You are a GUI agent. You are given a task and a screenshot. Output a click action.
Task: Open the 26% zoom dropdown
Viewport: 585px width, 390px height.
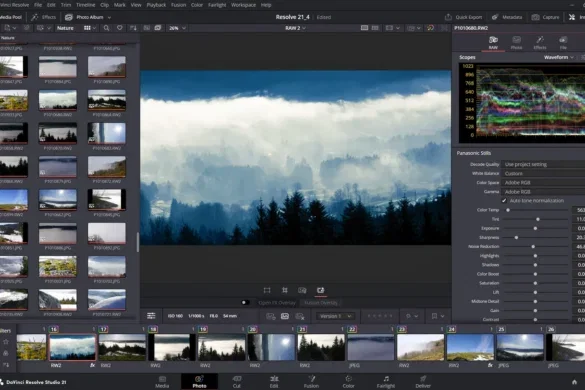point(178,28)
